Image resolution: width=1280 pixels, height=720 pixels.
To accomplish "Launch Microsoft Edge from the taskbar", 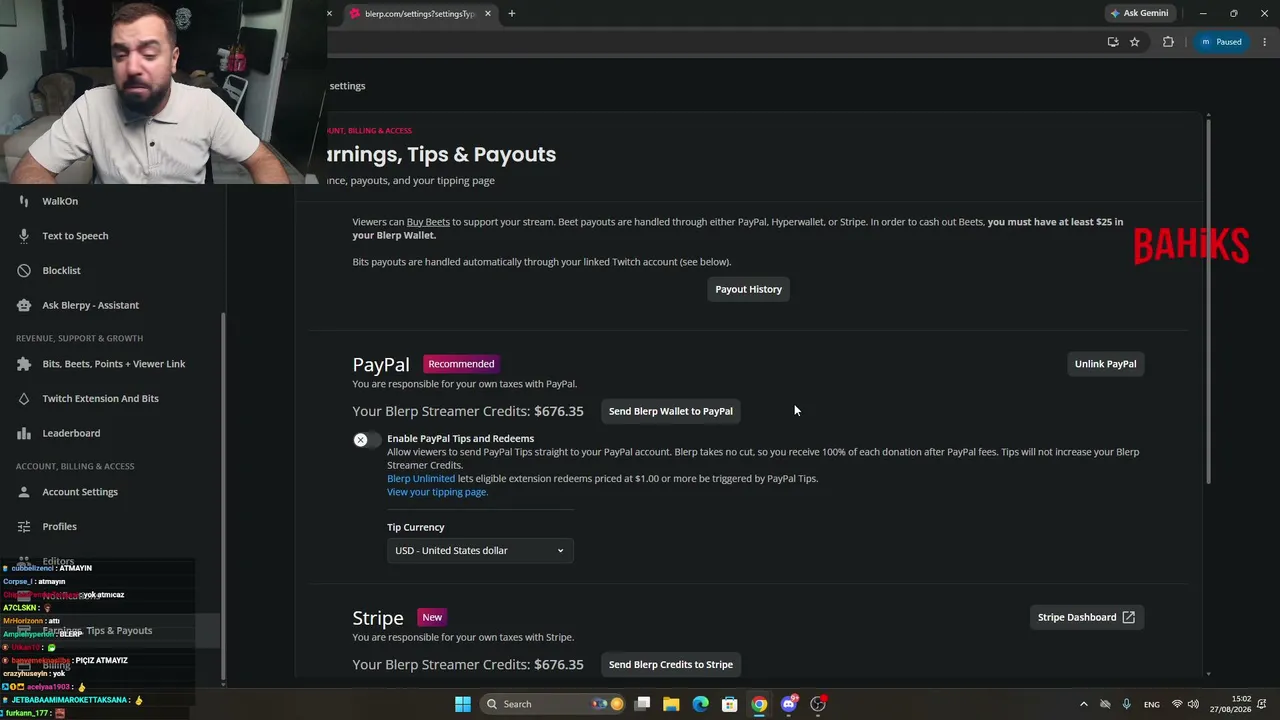I will (701, 704).
